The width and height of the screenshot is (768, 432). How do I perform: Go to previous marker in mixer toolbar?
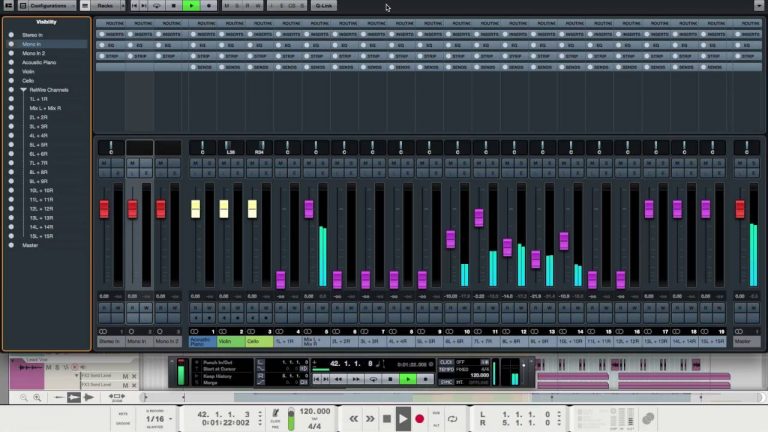(134, 6)
